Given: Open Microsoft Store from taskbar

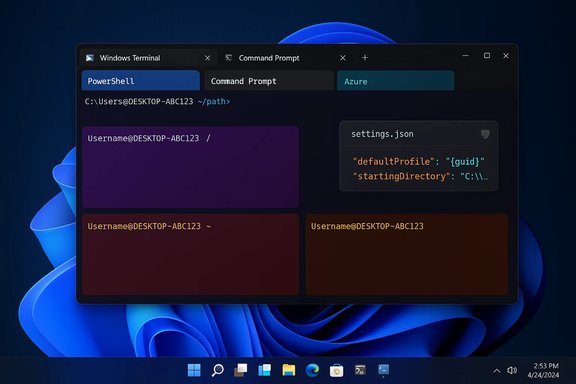Looking at the screenshot, I should (x=336, y=370).
